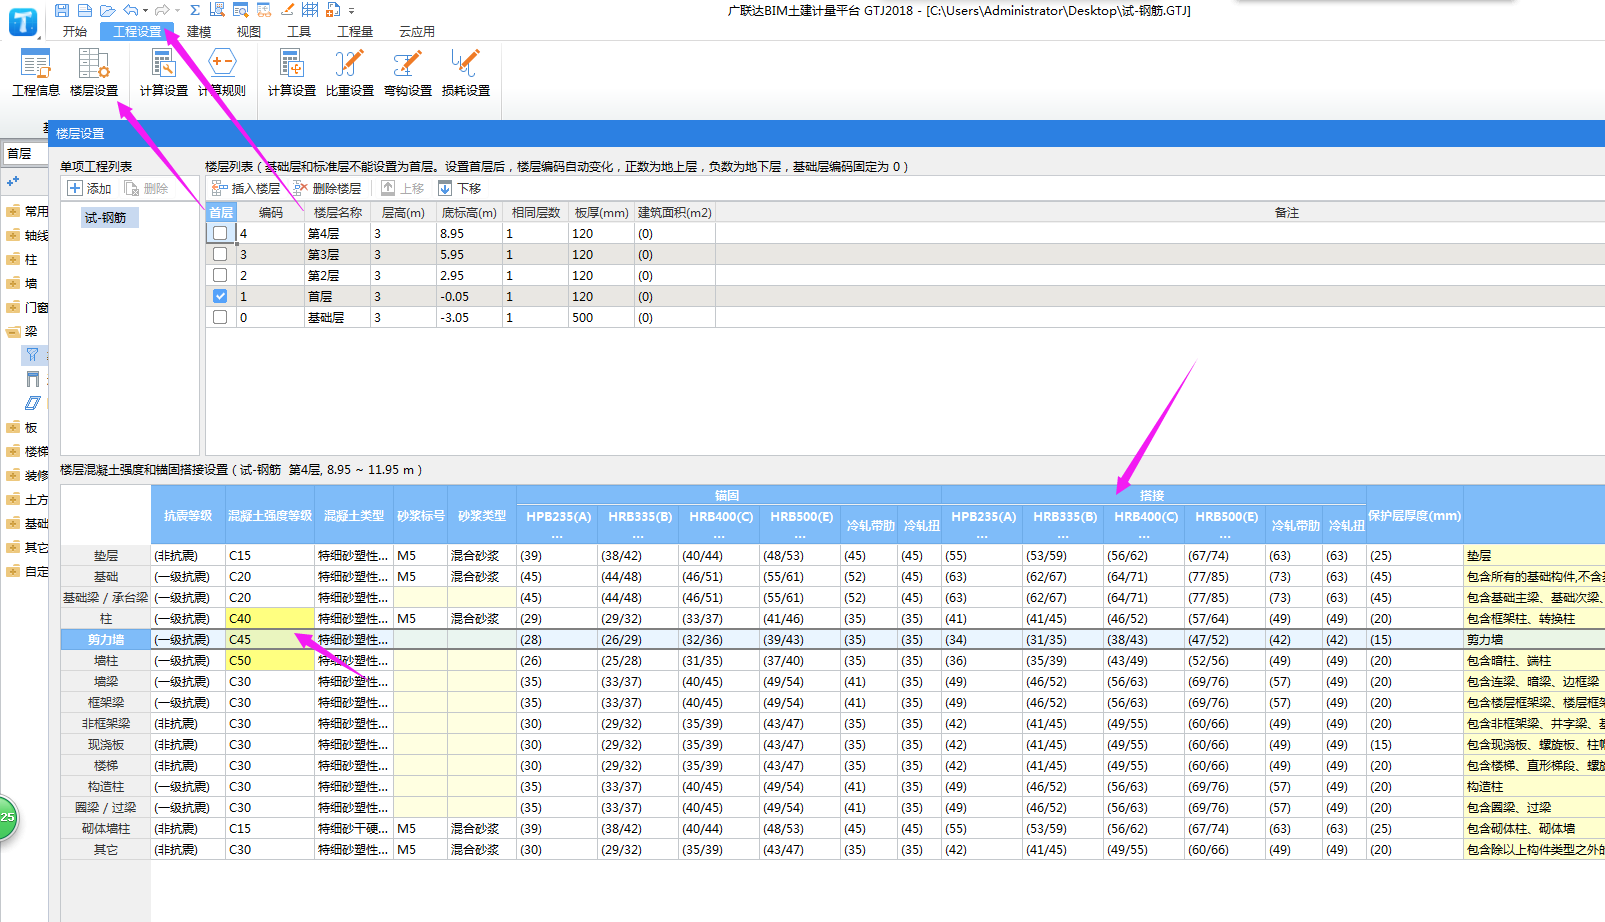Check the 首层 checkbox for 基础层 row
Viewport: 1605px width, 922px height.
[x=220, y=317]
